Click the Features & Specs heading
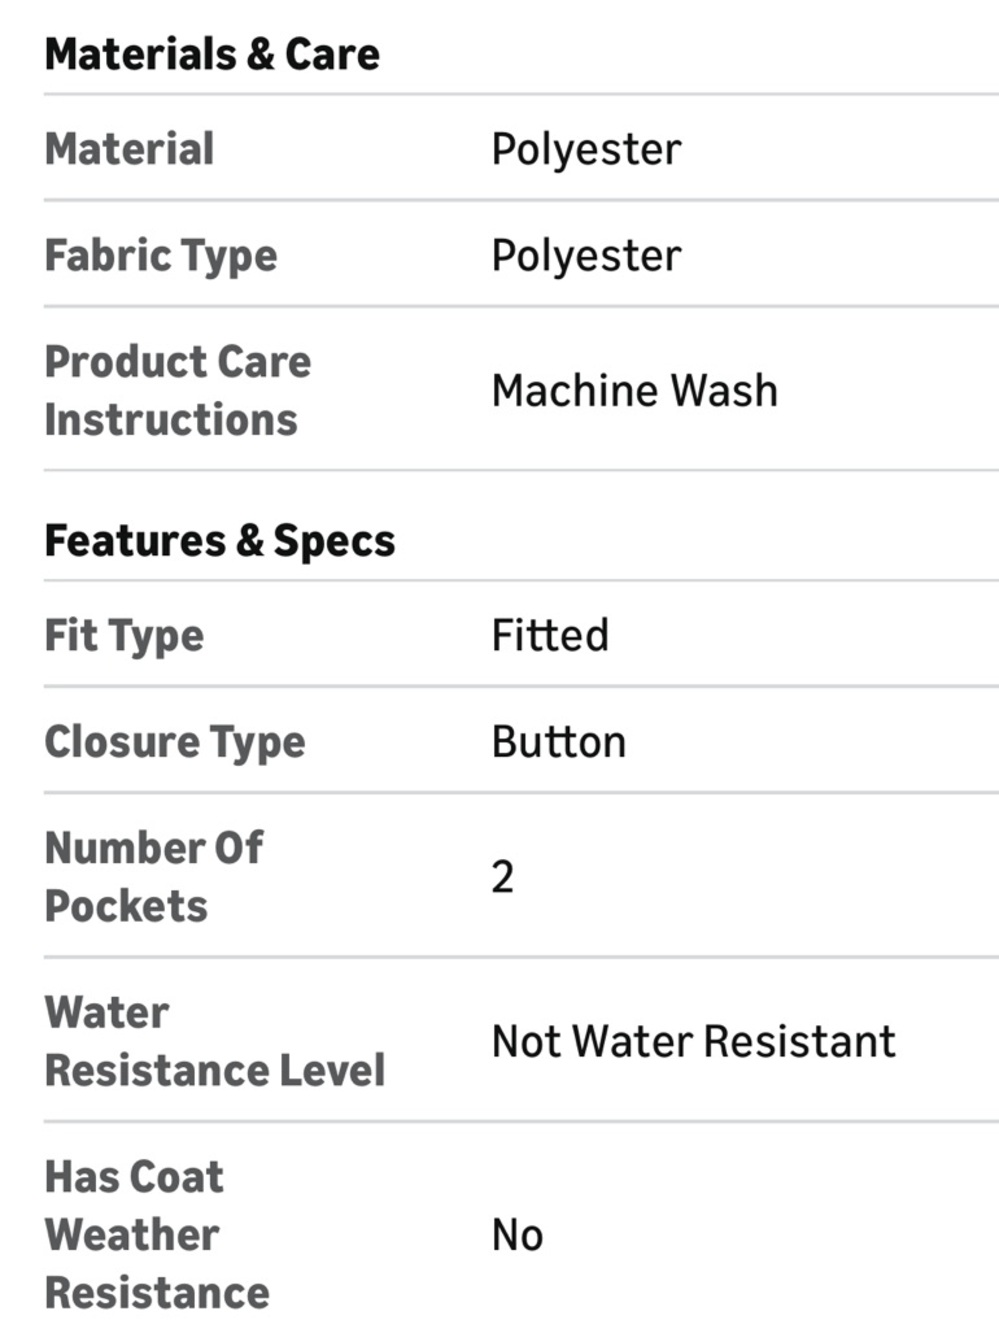 click(220, 541)
